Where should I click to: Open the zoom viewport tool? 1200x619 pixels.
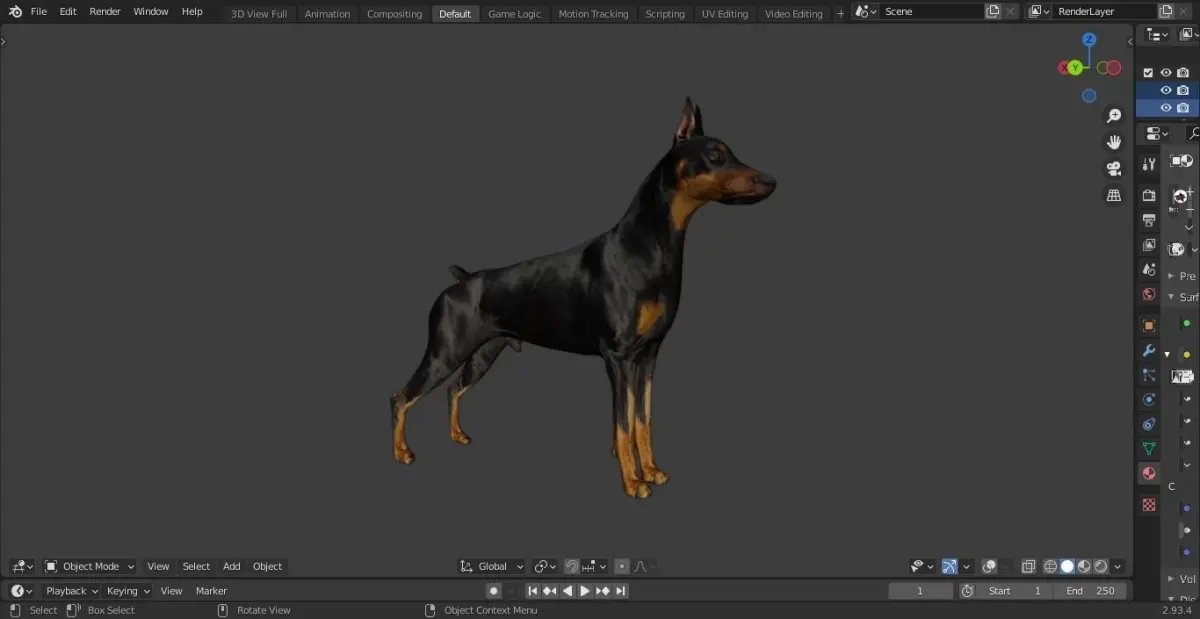[1114, 116]
